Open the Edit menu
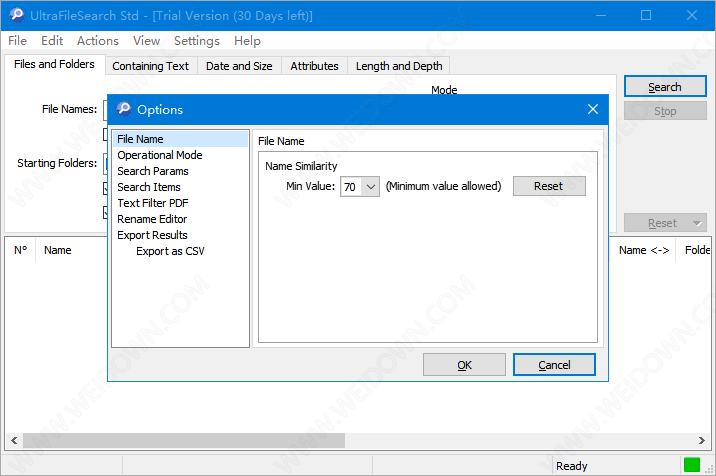 (x=52, y=41)
